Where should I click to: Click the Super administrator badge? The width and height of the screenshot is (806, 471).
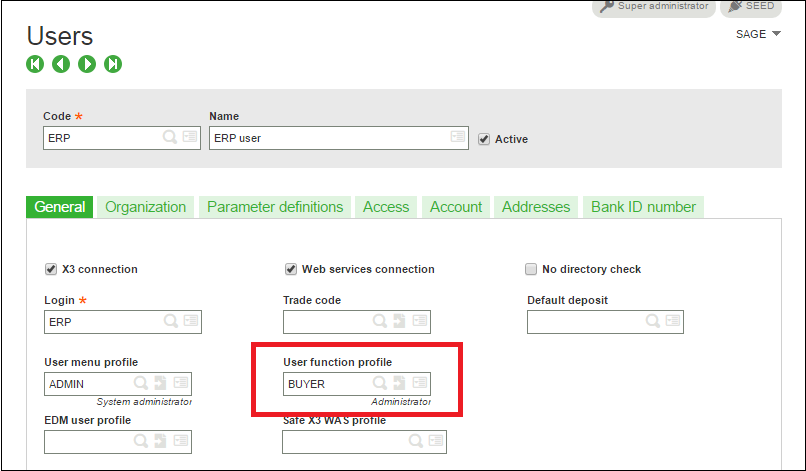pyautogui.click(x=654, y=7)
